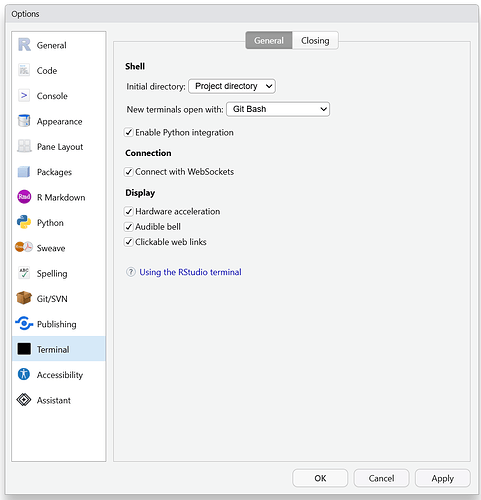Screen dimensions: 481x500
Task: Open R Markdown via the purple Rmd icon
Action: (24, 197)
